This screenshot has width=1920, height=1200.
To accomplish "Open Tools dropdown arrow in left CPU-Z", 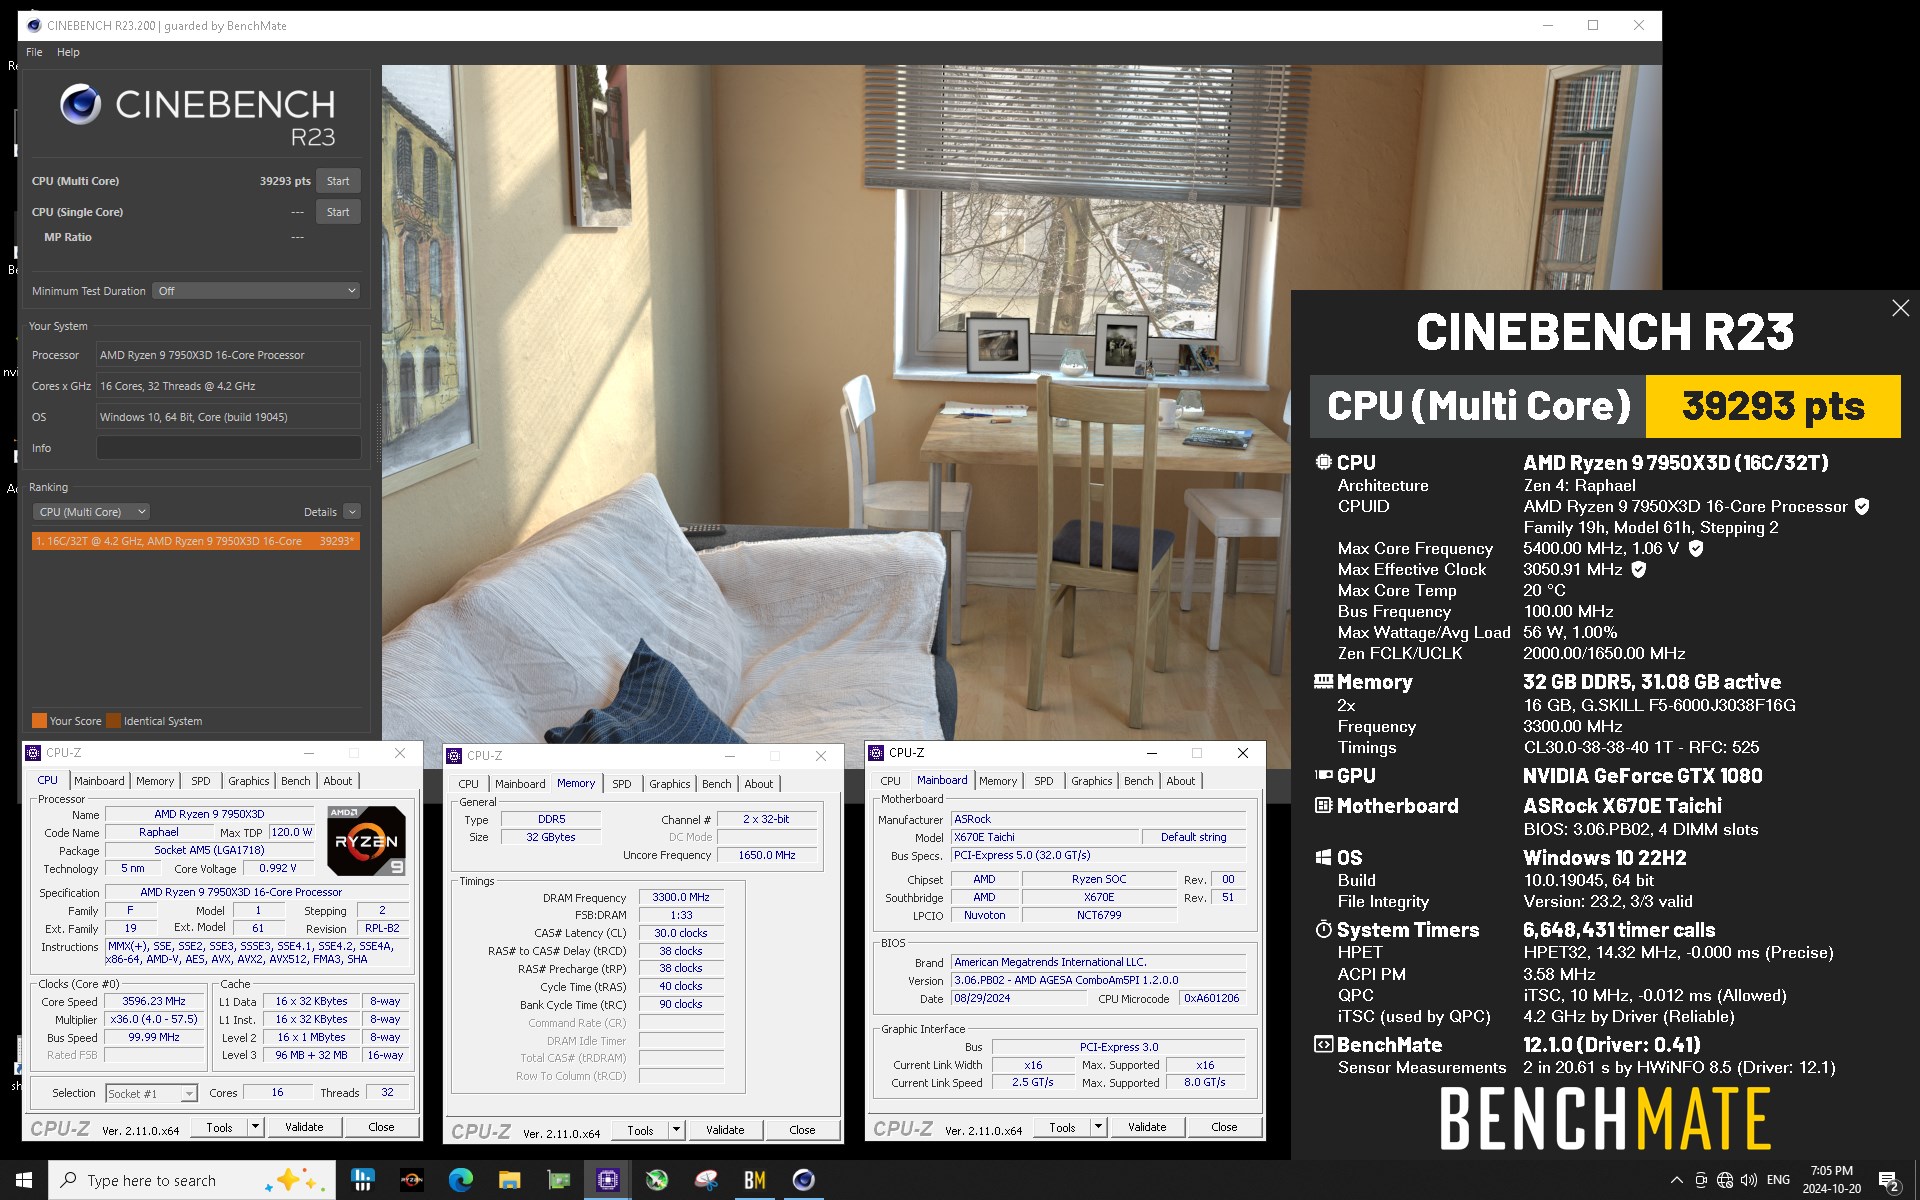I will click(255, 1127).
